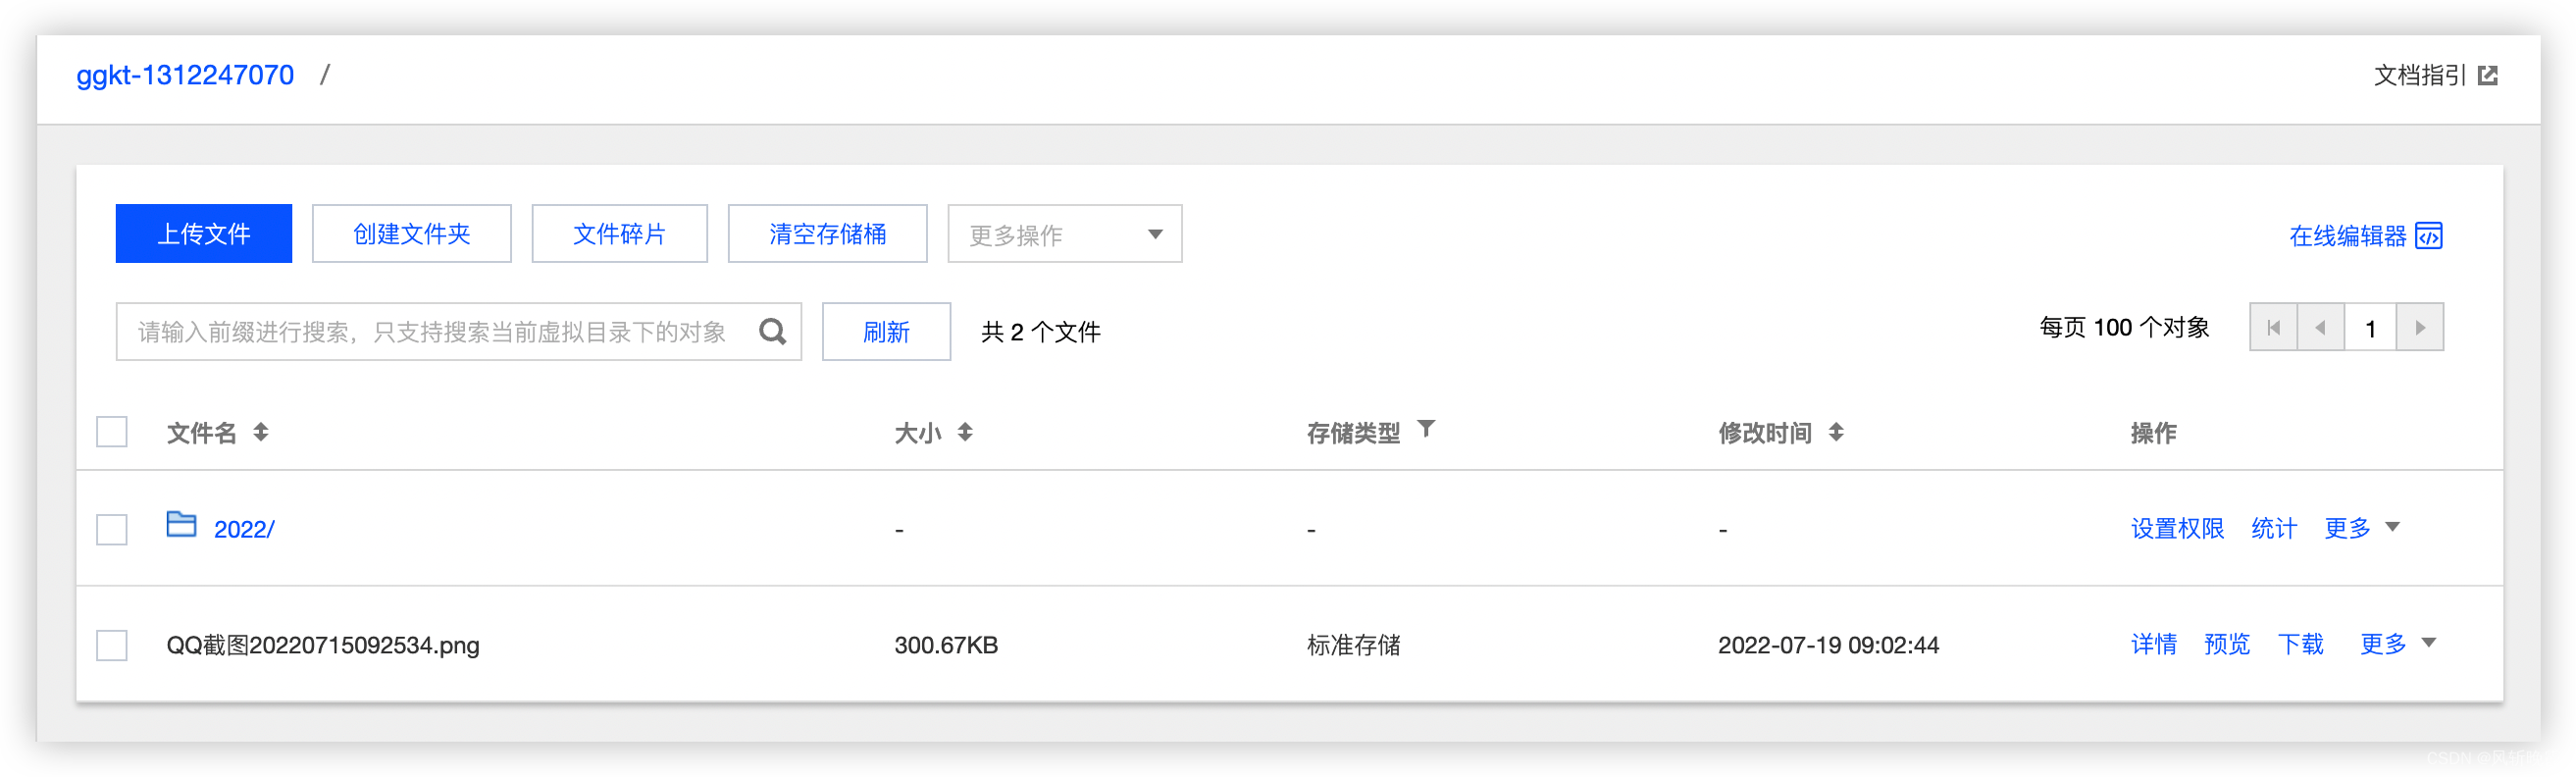This screenshot has width=2576, height=777.
Task: Click the 清空存储桶 button
Action: click(827, 234)
